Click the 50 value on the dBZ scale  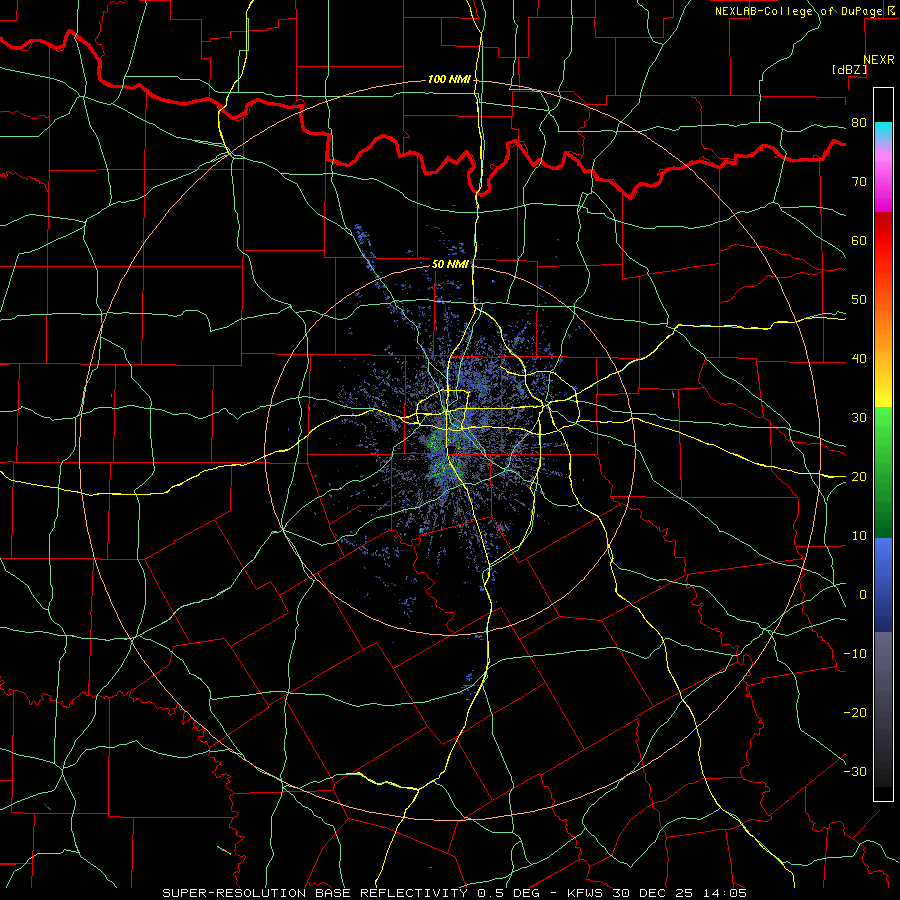(859, 300)
